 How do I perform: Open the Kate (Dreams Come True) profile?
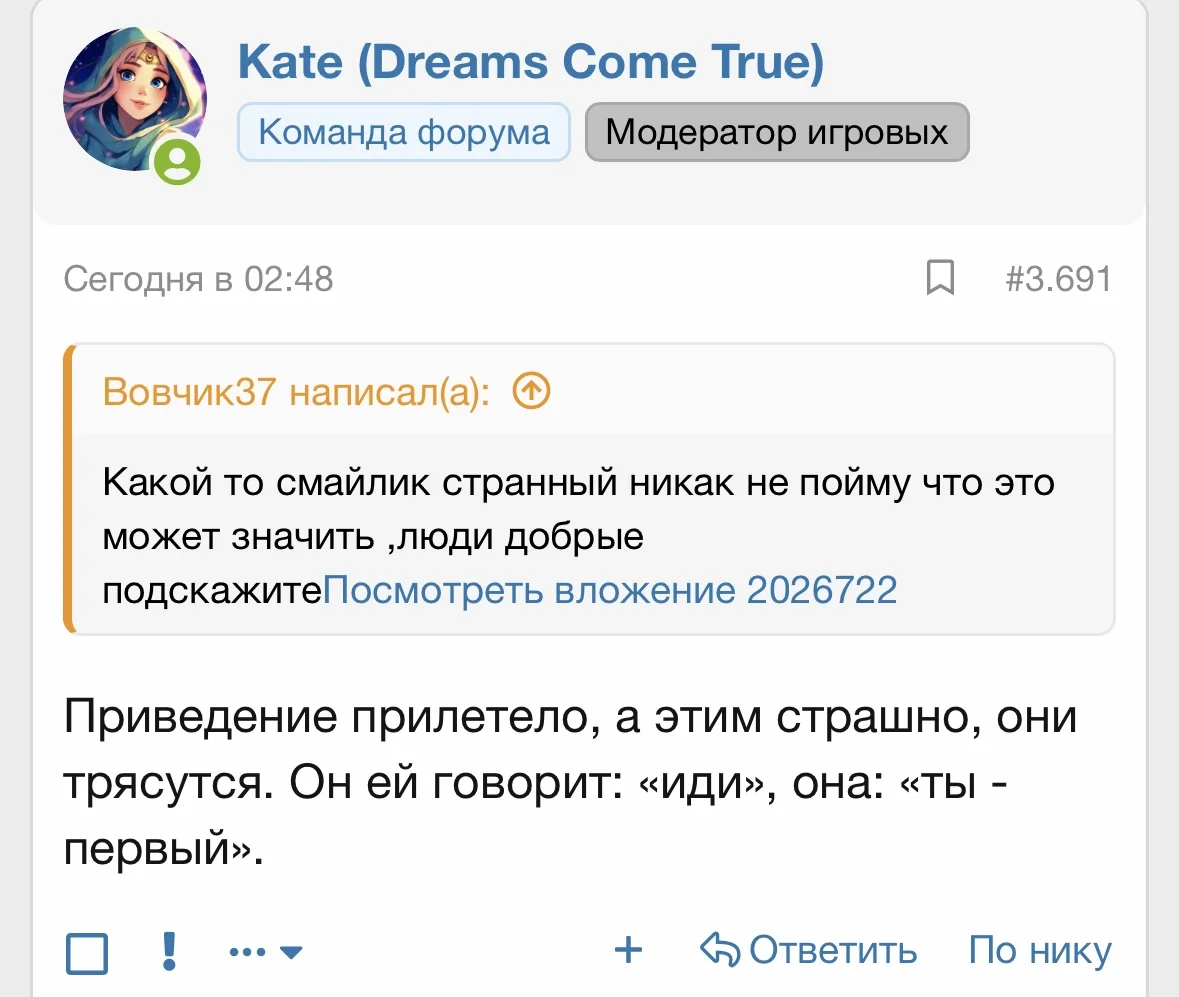click(531, 64)
